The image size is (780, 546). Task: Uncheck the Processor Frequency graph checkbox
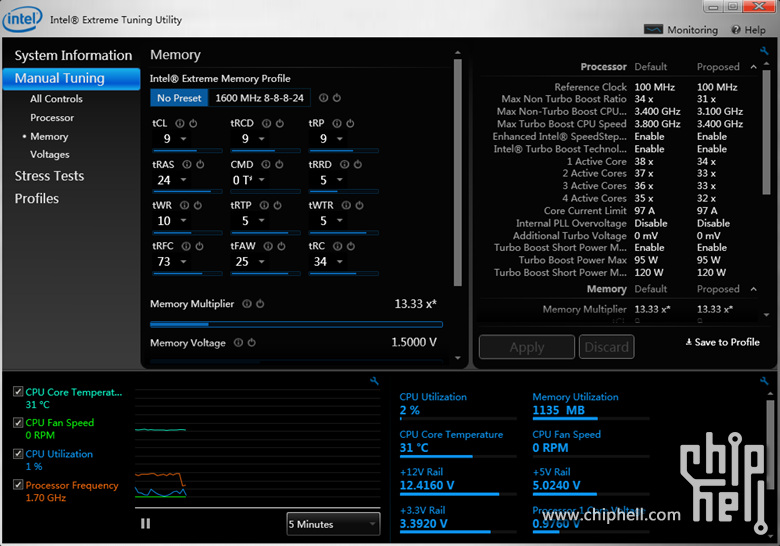coord(18,485)
